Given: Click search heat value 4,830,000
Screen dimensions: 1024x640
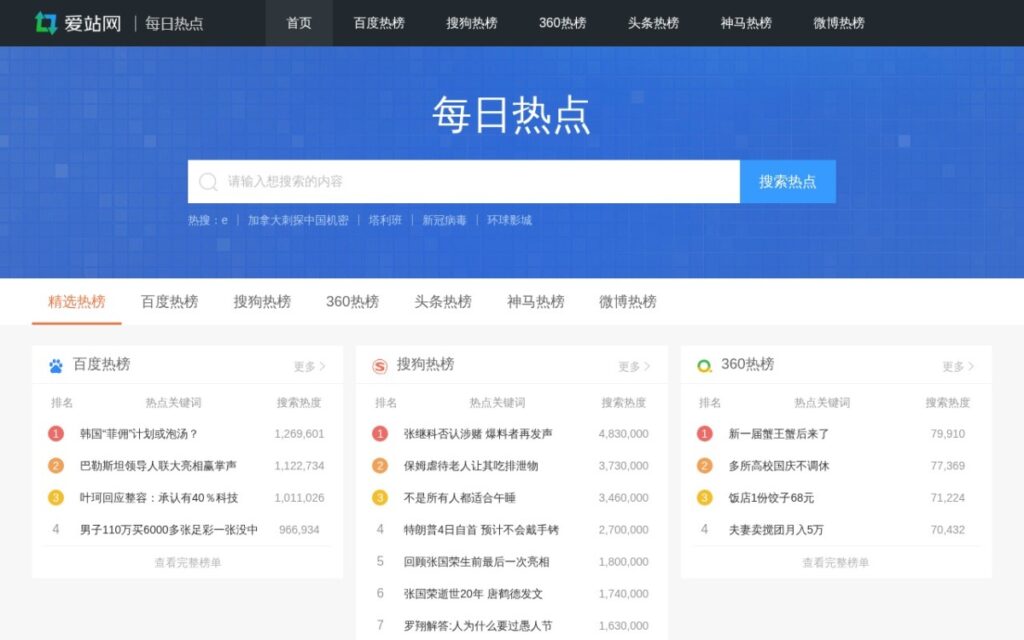Looking at the screenshot, I should pyautogui.click(x=624, y=434).
